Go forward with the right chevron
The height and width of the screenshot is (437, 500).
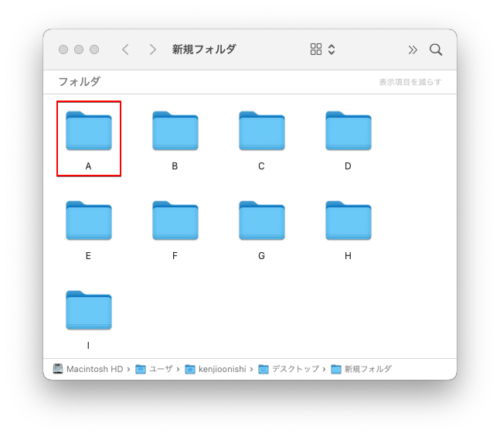coord(153,50)
